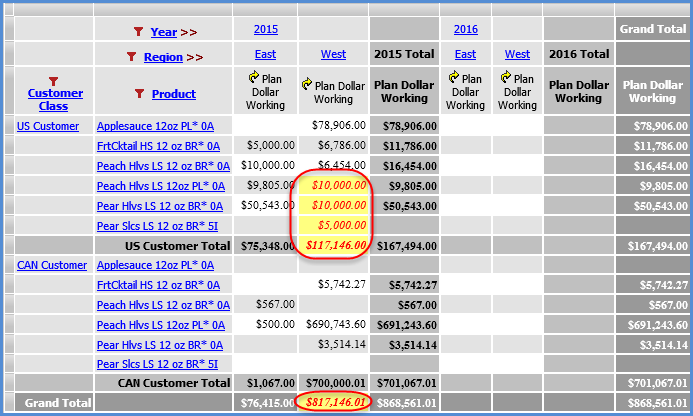Image resolution: width=693 pixels, height=416 pixels.
Task: Click the Plan Dollar Working icon under 2016 West
Action: tap(506, 76)
